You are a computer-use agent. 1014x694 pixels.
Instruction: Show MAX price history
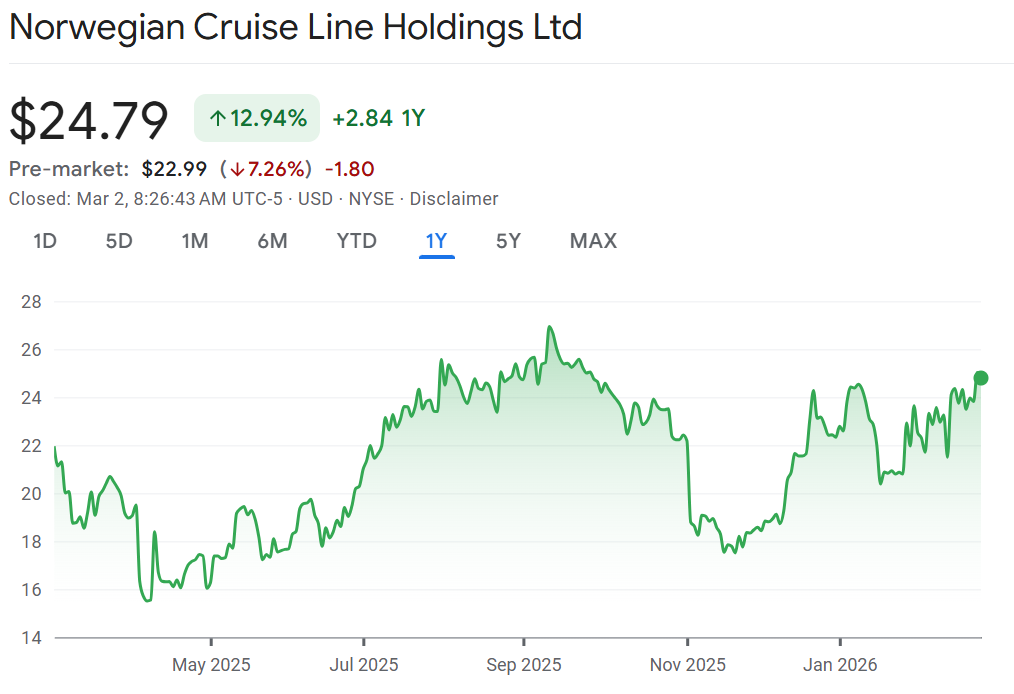[593, 241]
